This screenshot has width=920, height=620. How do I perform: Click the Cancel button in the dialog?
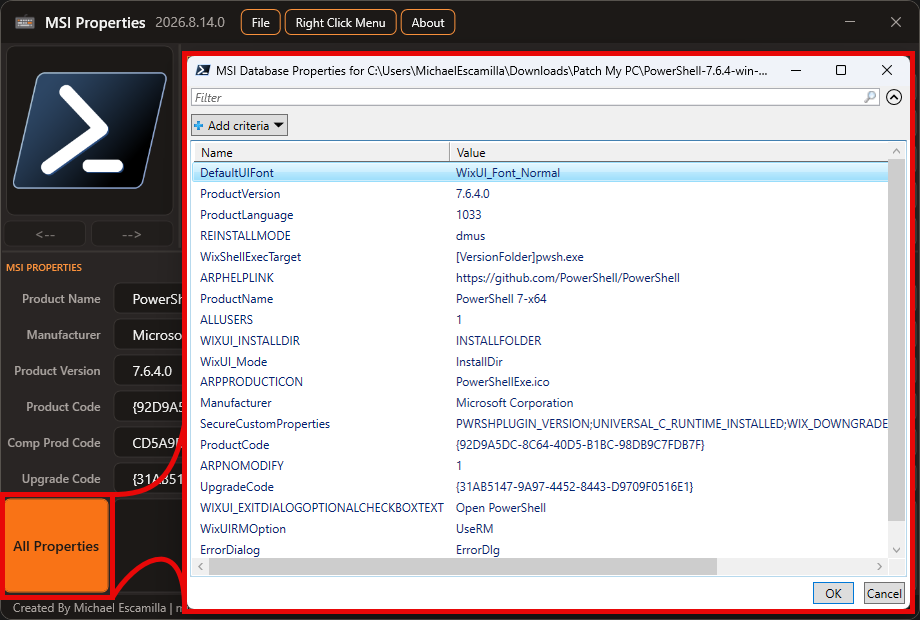[884, 593]
